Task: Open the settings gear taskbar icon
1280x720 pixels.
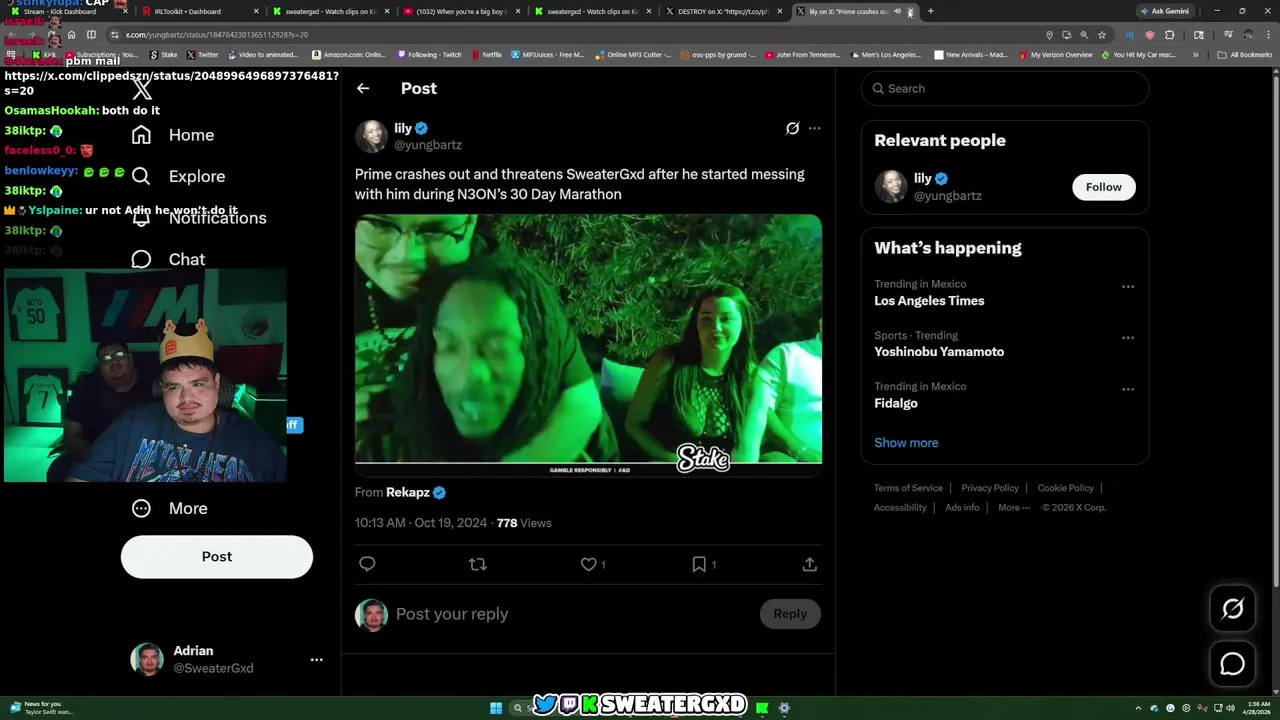Action: click(x=784, y=708)
